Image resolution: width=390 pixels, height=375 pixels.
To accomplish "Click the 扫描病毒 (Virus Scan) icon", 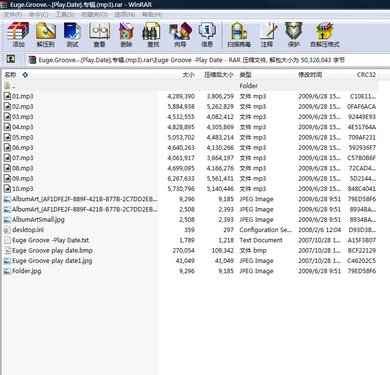I will [x=239, y=34].
